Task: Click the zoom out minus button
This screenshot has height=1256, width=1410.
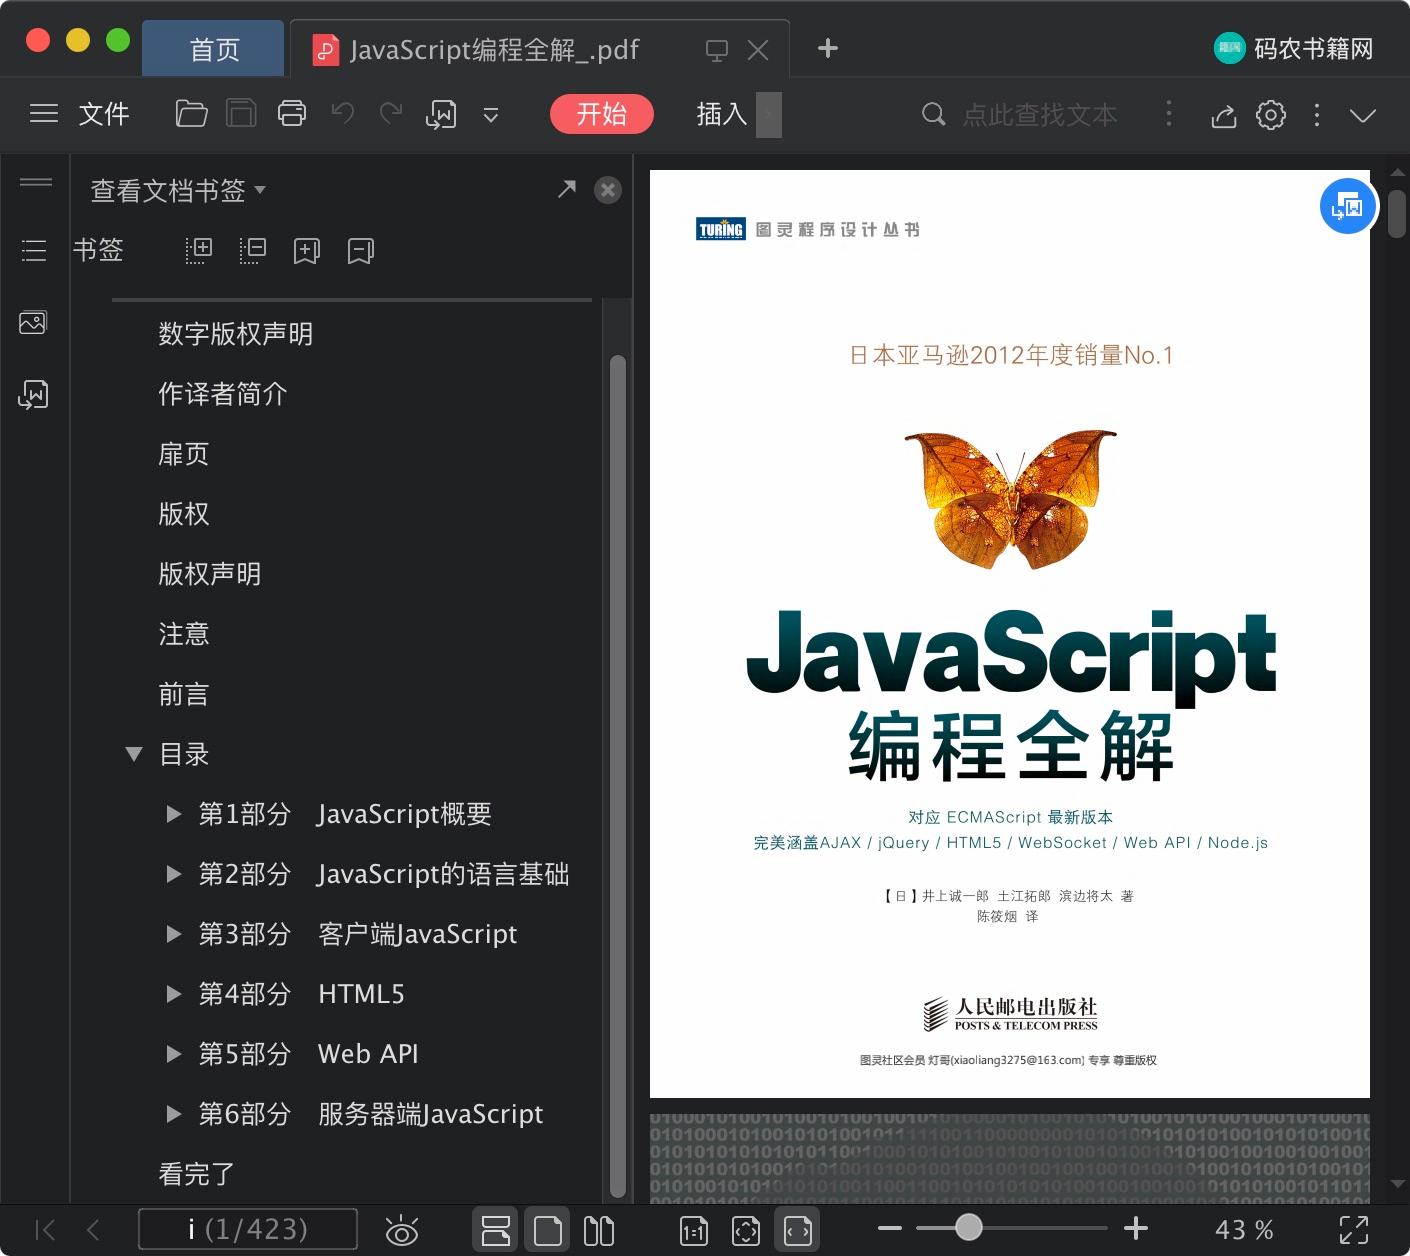Action: point(890,1228)
